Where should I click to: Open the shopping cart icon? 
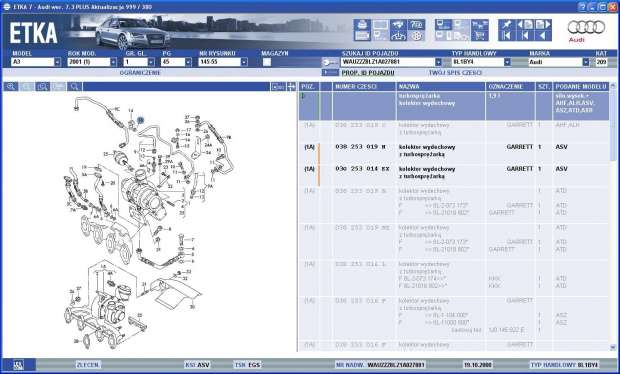pyautogui.click(x=480, y=36)
